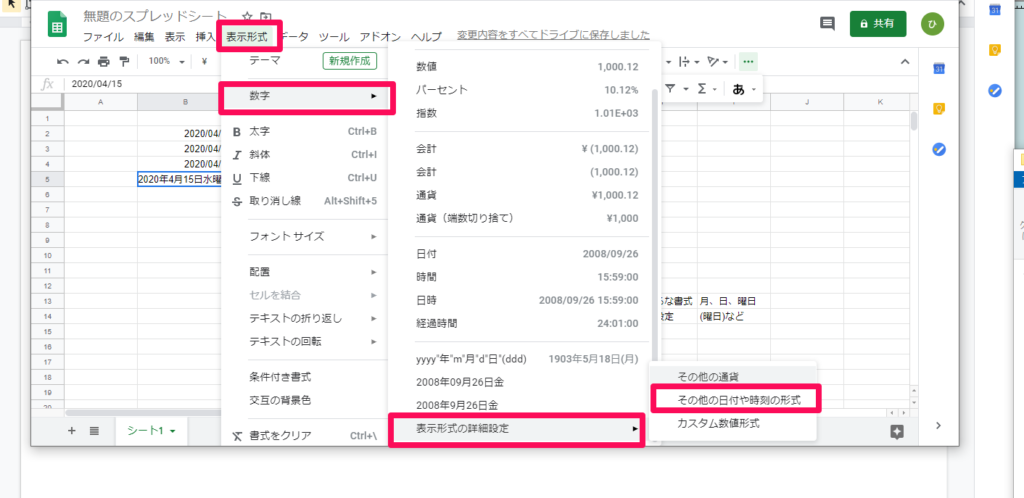Open Google Calendar in the side panel
Screen dimensions: 1024x498
(939, 68)
